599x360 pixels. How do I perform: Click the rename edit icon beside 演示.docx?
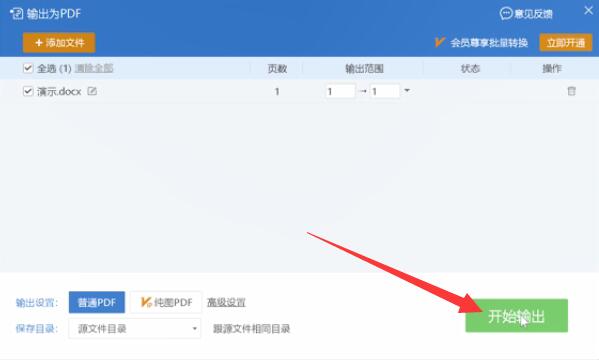click(92, 91)
